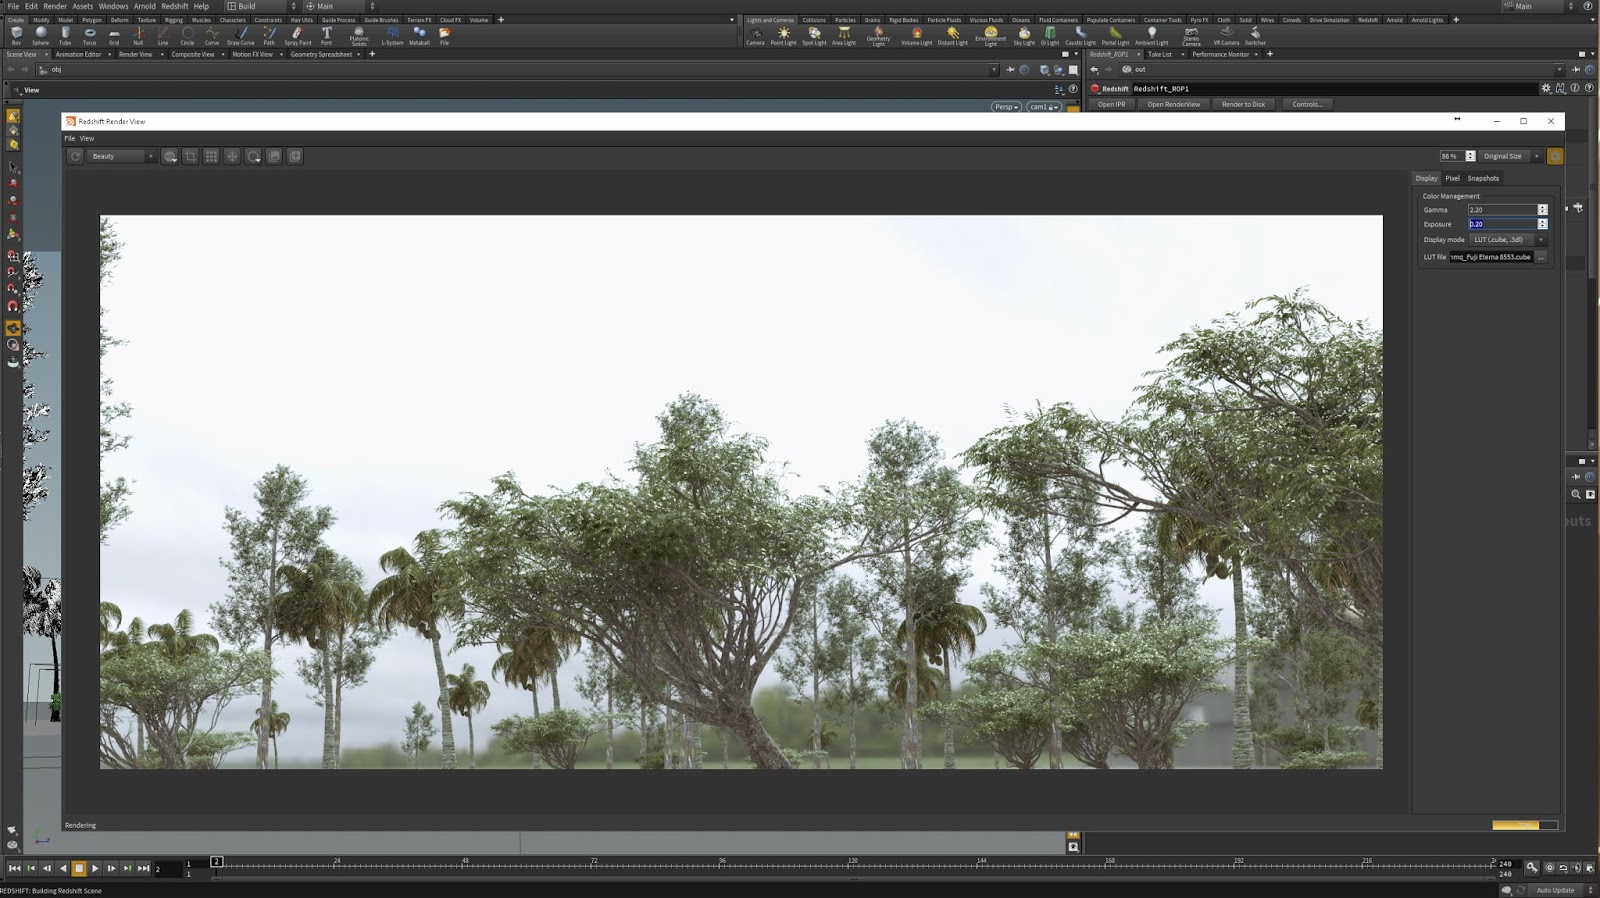Select the Font shelf tool
This screenshot has width=1600, height=898.
pos(327,36)
